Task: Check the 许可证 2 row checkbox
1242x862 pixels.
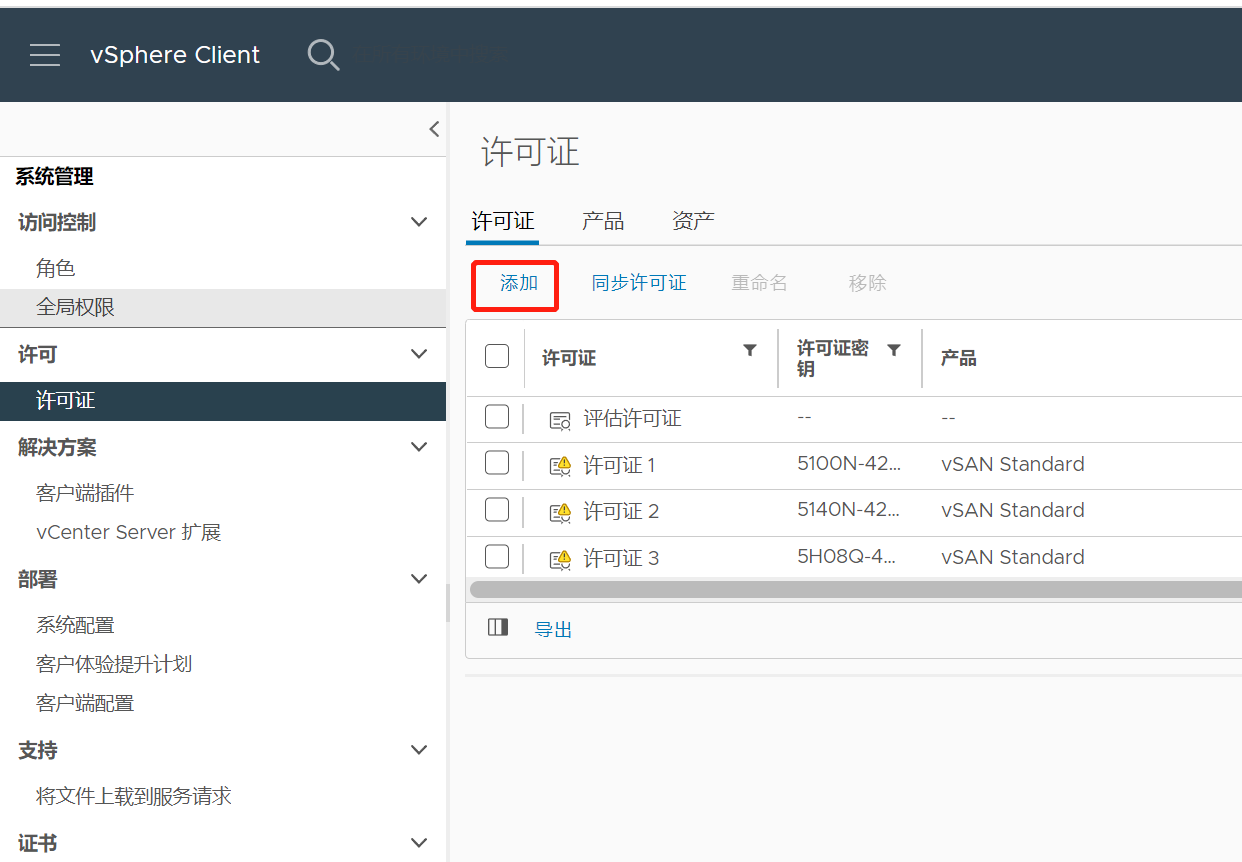Action: coord(497,510)
